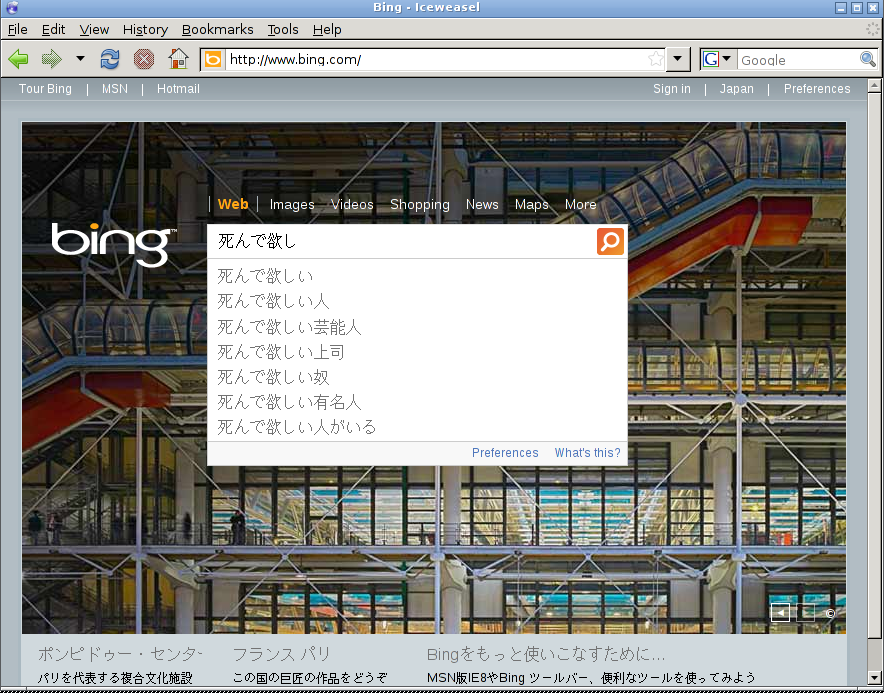
Task: Switch to the Shopping search tab
Action: pyautogui.click(x=420, y=205)
